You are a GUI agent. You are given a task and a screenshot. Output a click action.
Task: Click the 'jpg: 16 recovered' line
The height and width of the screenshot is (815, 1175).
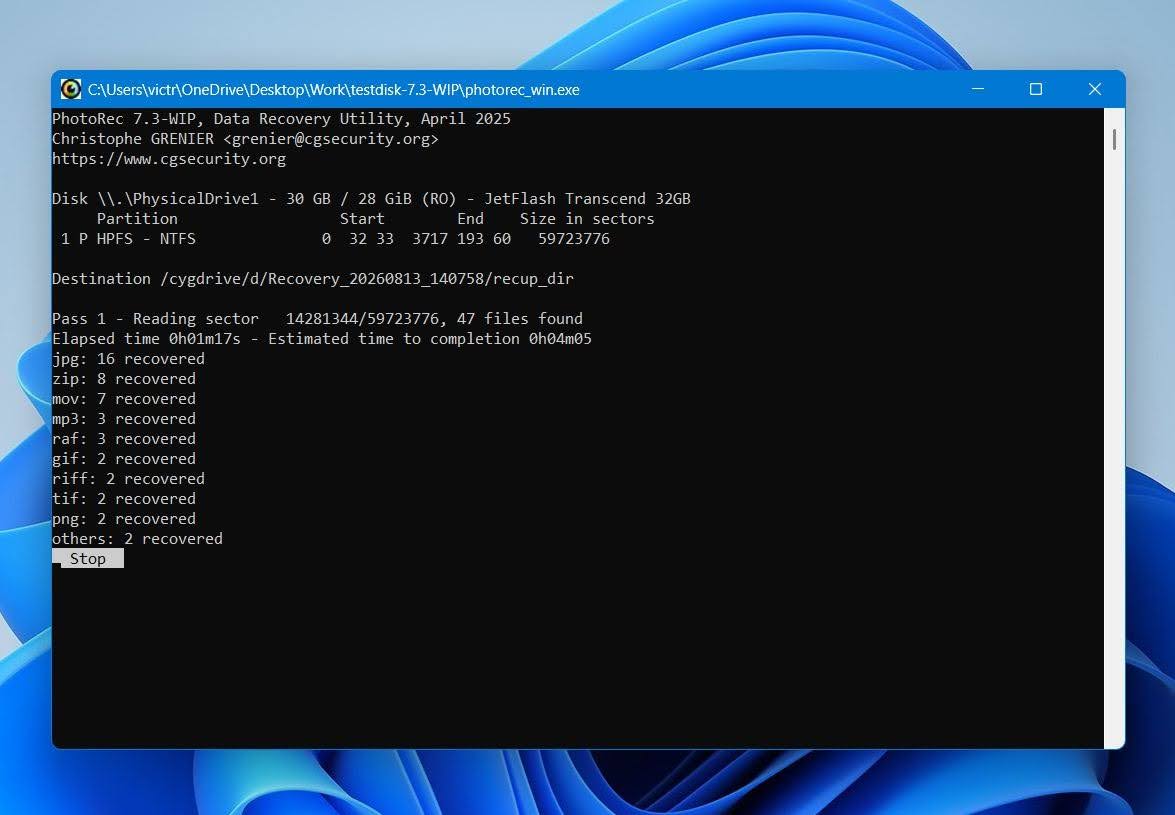[128, 359]
